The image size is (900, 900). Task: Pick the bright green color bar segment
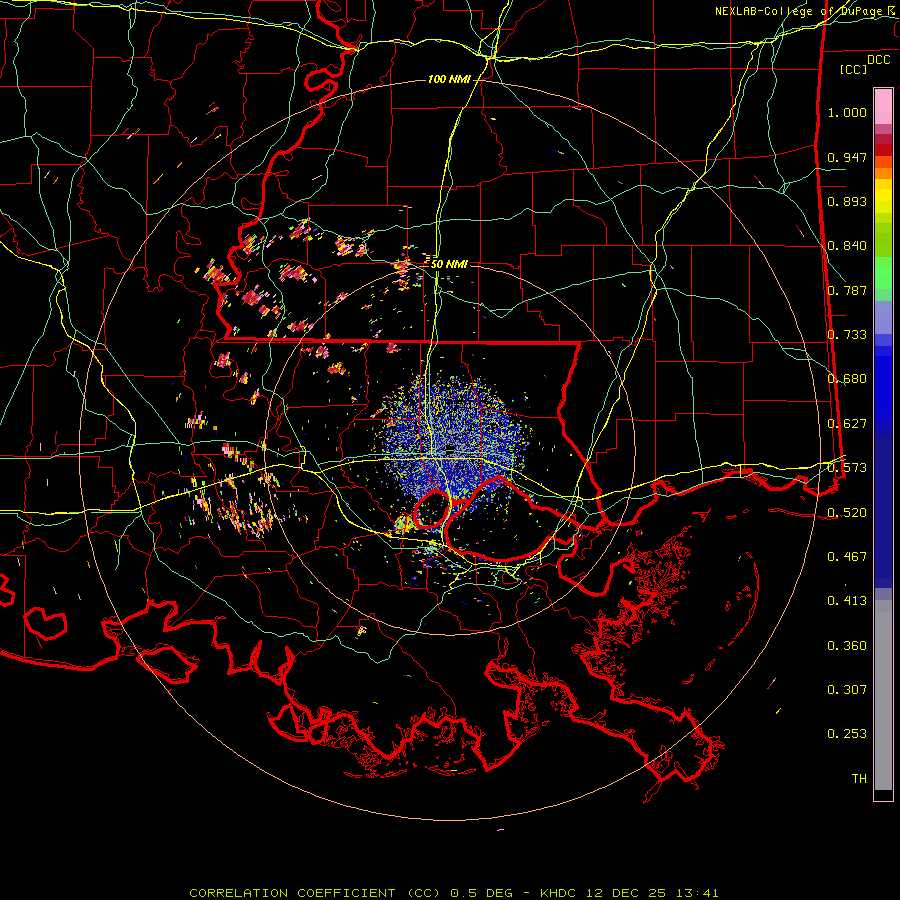point(883,273)
